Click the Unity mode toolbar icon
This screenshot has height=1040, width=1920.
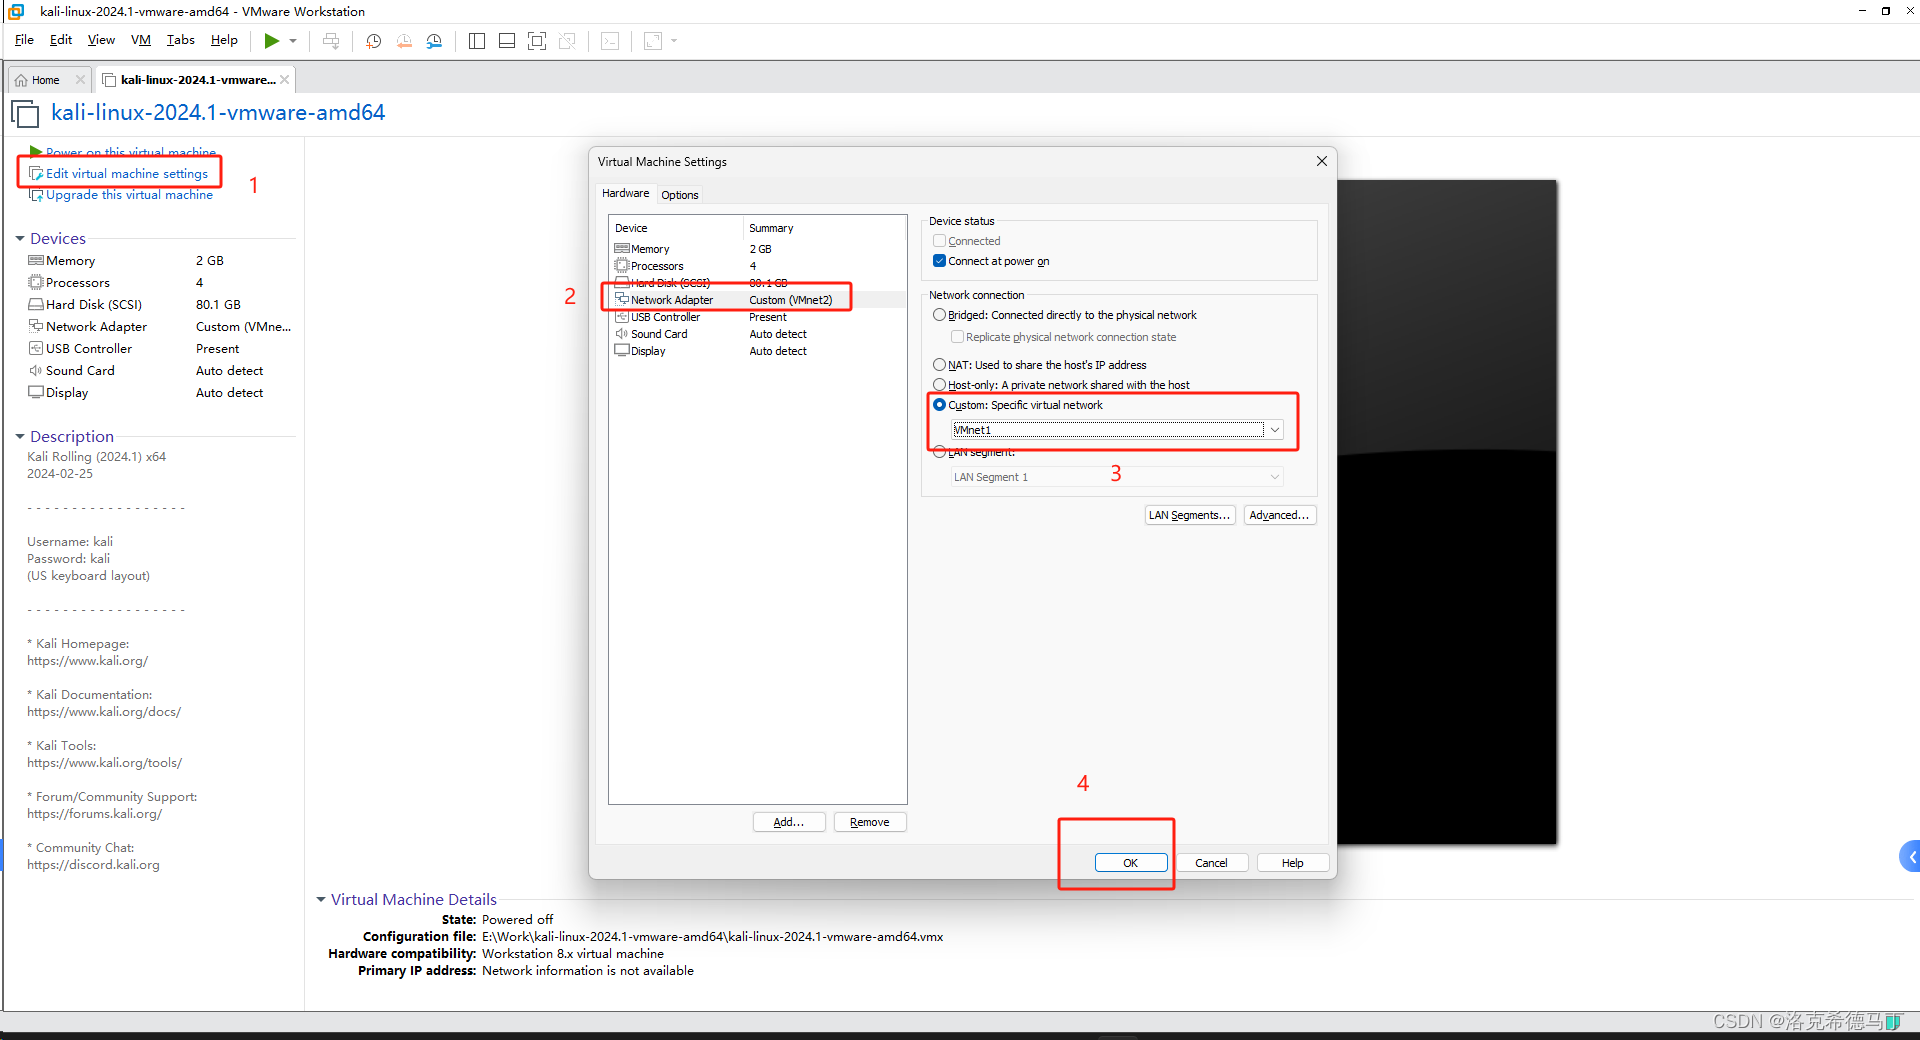coord(567,41)
